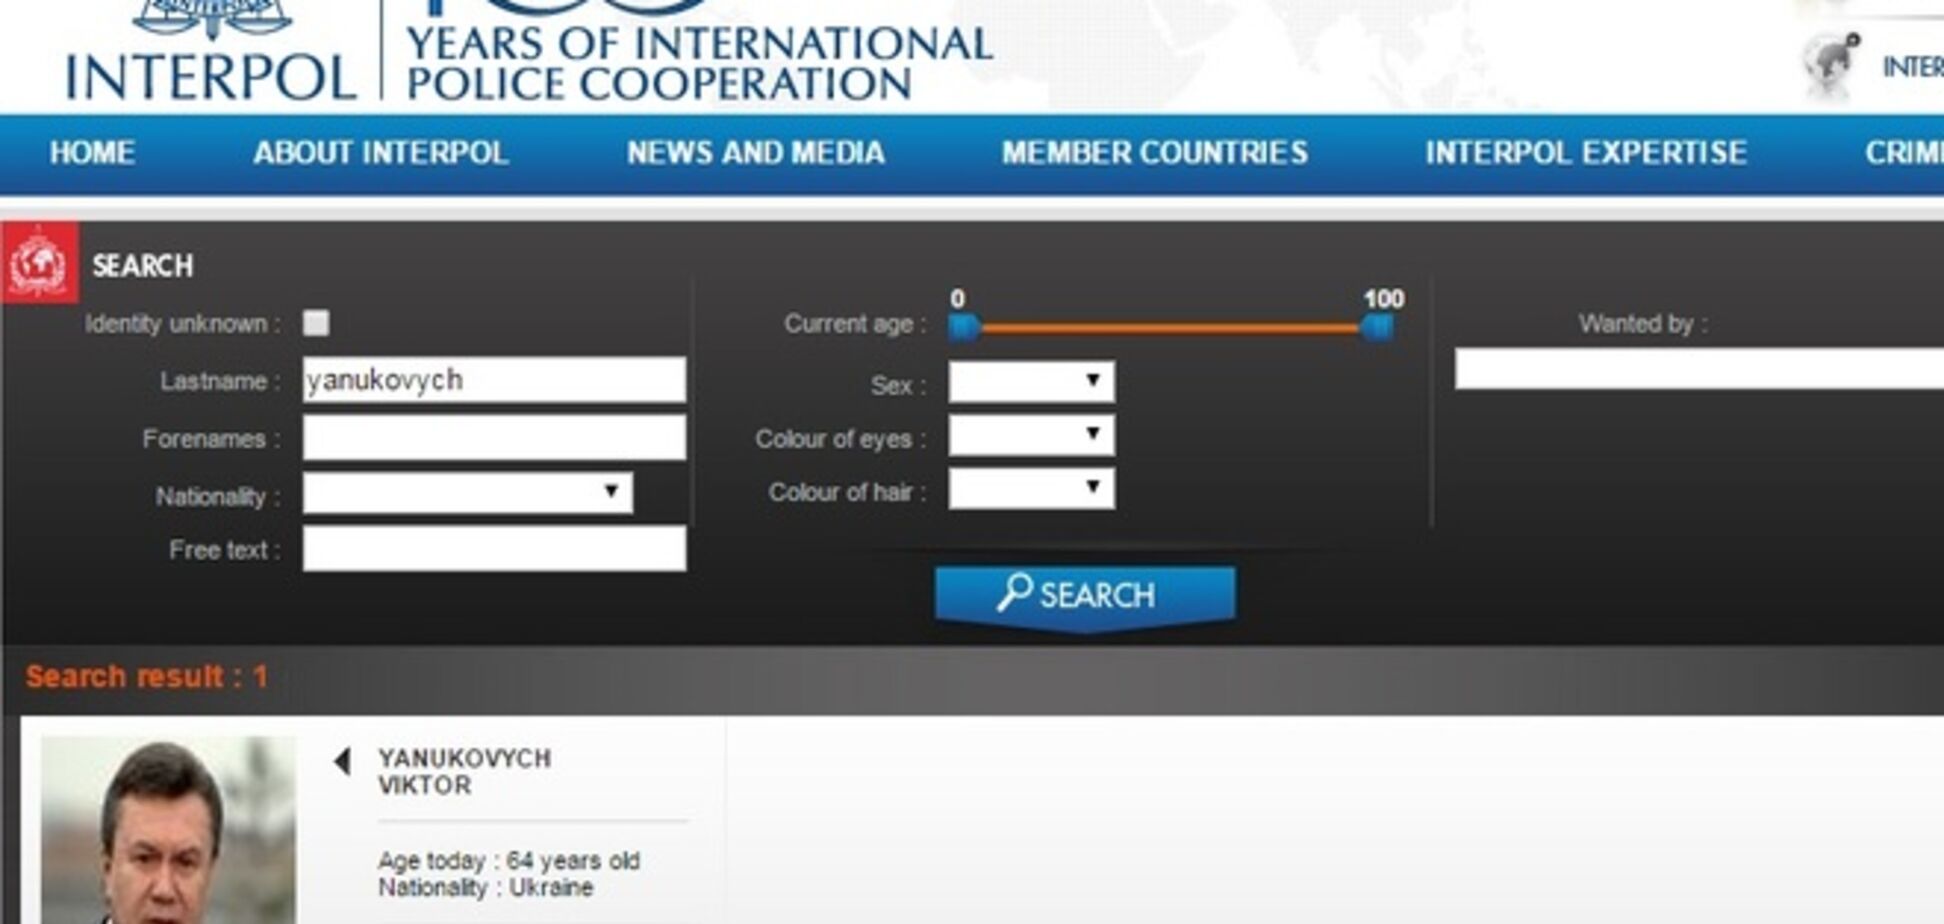Viewport: 1944px width, 924px height.
Task: Click the red Interpol emblem beside SEARCH
Action: 39,264
